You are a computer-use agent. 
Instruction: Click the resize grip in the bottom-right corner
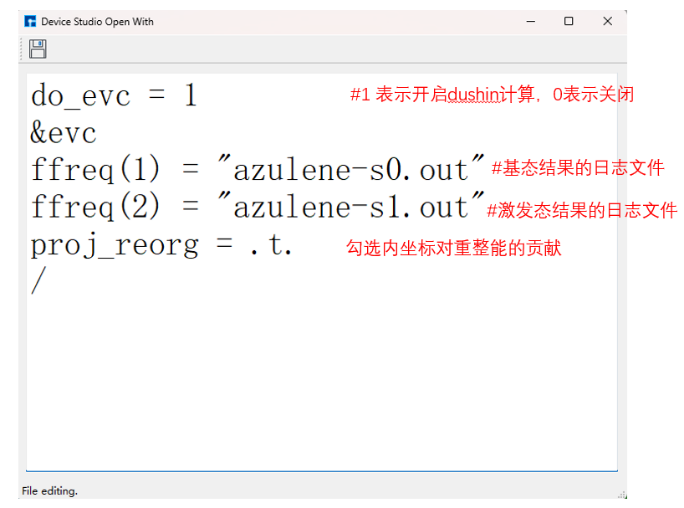coord(621,493)
